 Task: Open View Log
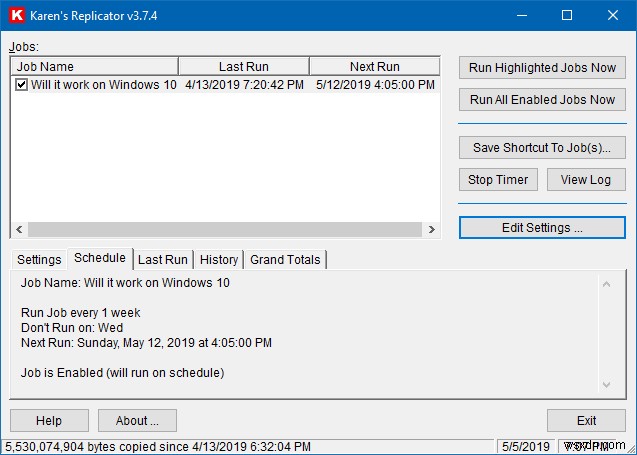[x=586, y=180]
